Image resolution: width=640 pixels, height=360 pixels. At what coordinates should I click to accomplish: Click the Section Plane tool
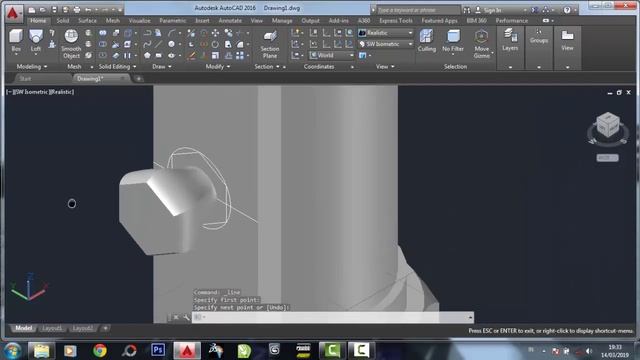(270, 44)
